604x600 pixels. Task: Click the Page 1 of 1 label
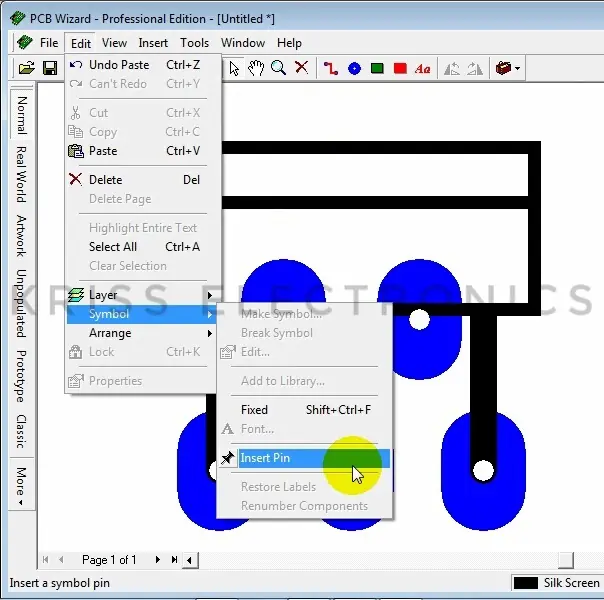tap(109, 560)
